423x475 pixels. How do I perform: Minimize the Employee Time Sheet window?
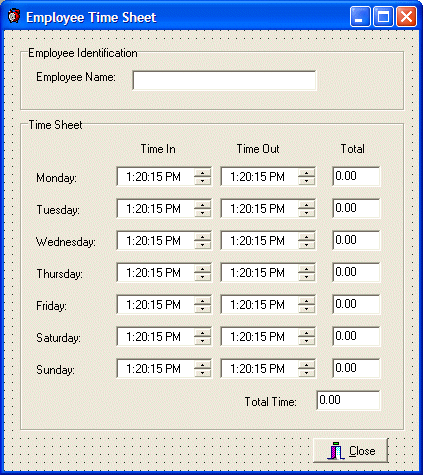(x=360, y=16)
